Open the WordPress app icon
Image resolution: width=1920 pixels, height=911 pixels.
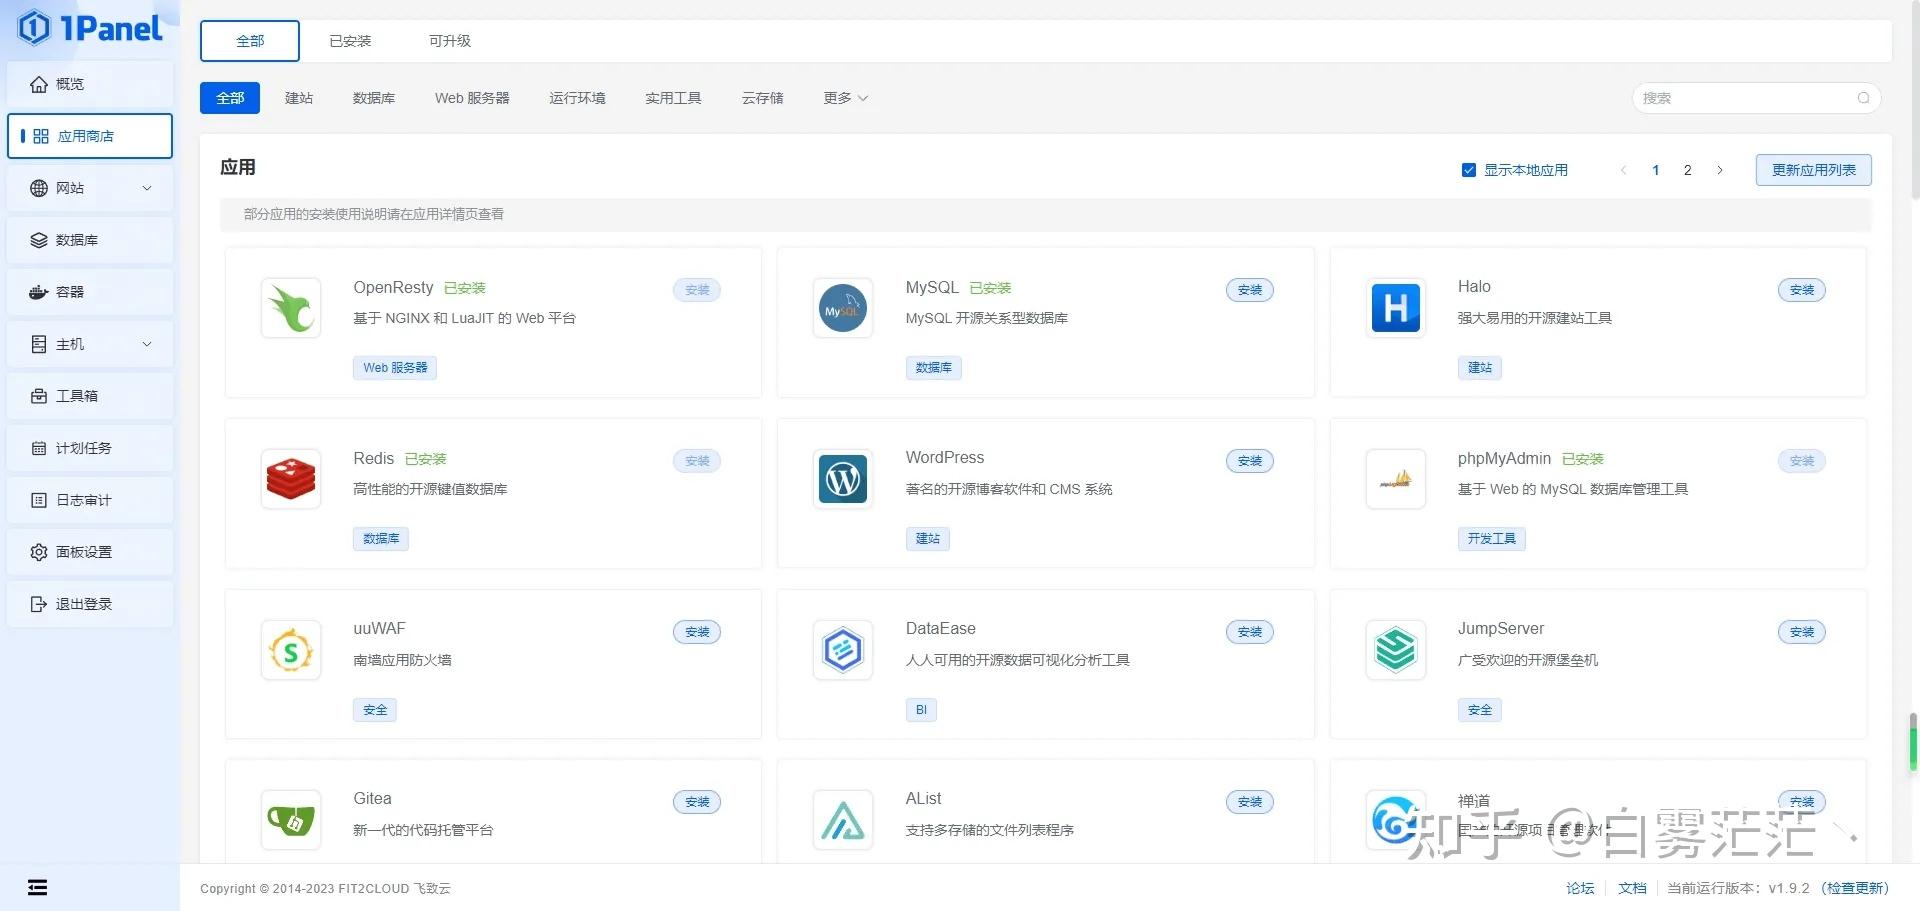pos(843,479)
